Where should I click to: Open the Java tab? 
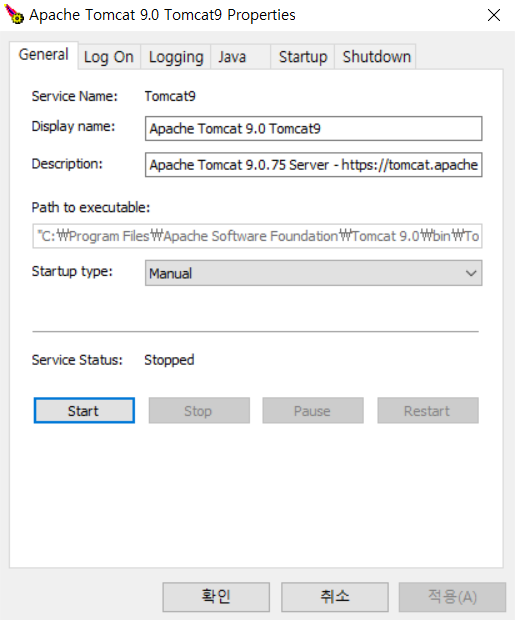pyautogui.click(x=240, y=57)
